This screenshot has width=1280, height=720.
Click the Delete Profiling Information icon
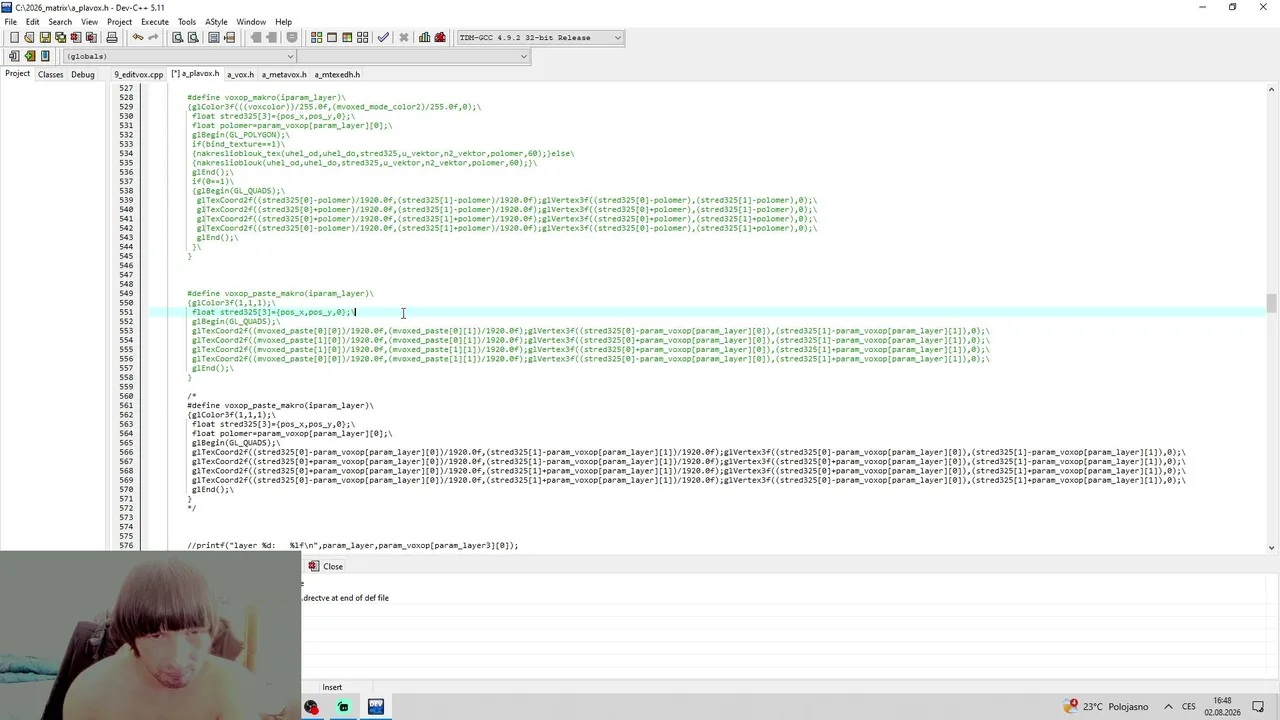[x=440, y=37]
